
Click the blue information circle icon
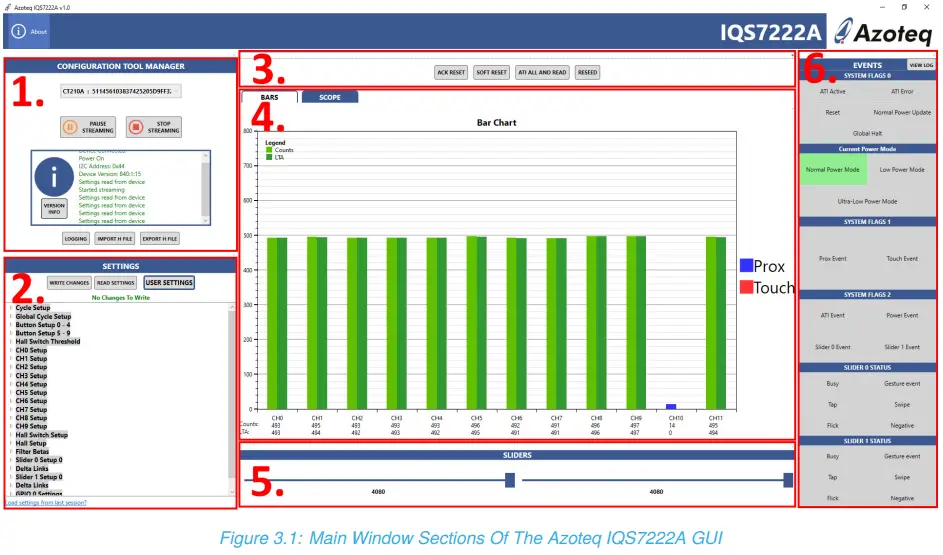pyautogui.click(x=54, y=177)
